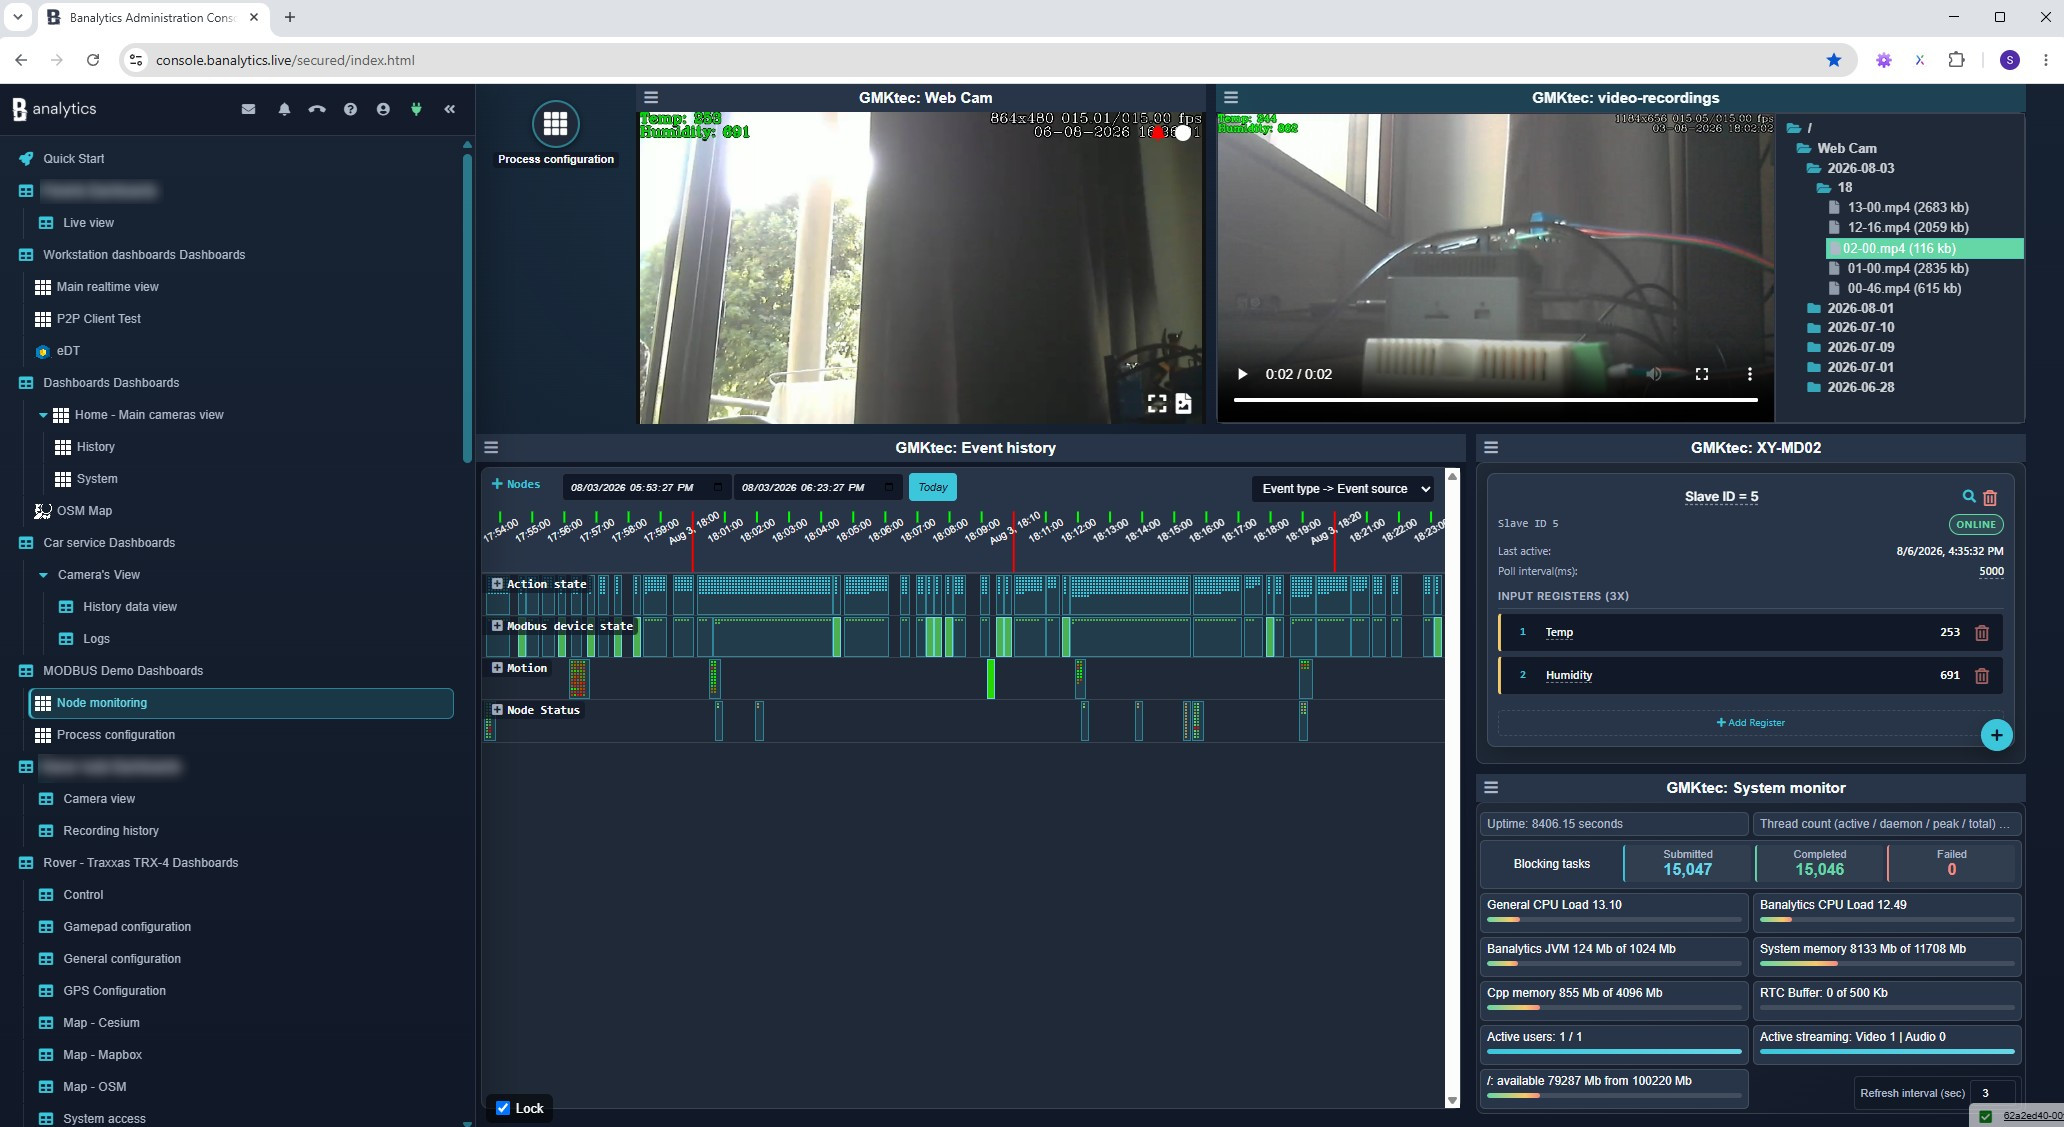The image size is (2064, 1127).
Task: Expand the Modbus device state row
Action: 497,626
